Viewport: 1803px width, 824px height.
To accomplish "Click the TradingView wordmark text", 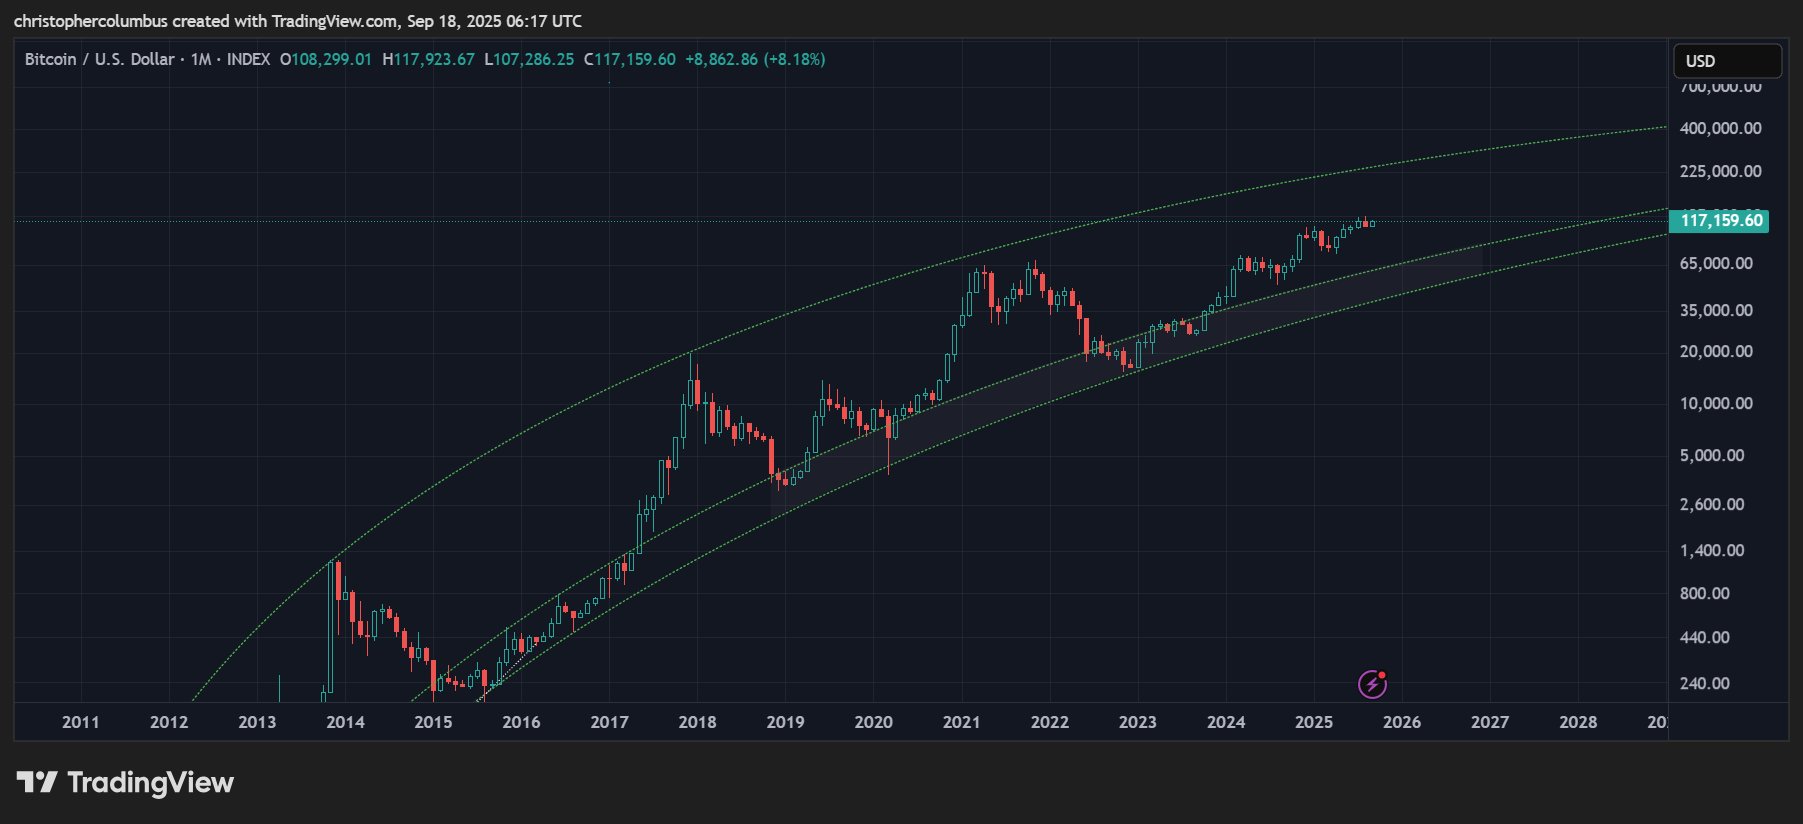I will click(x=150, y=782).
